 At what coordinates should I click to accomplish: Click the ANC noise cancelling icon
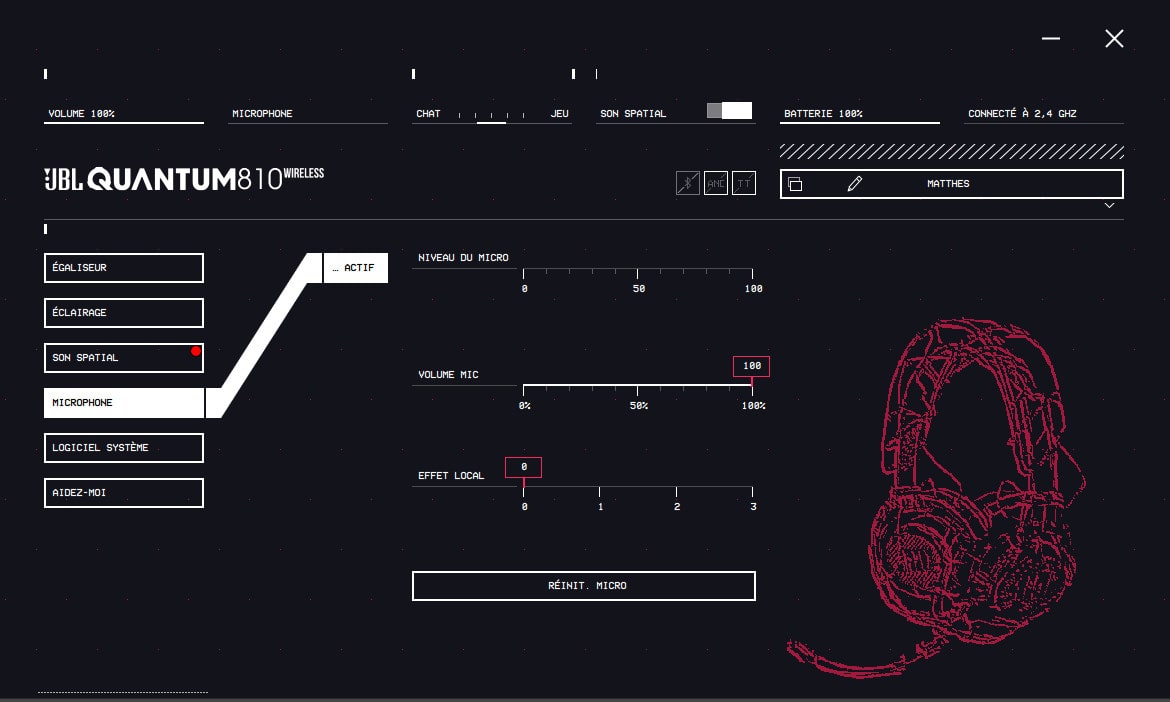pyautogui.click(x=715, y=183)
